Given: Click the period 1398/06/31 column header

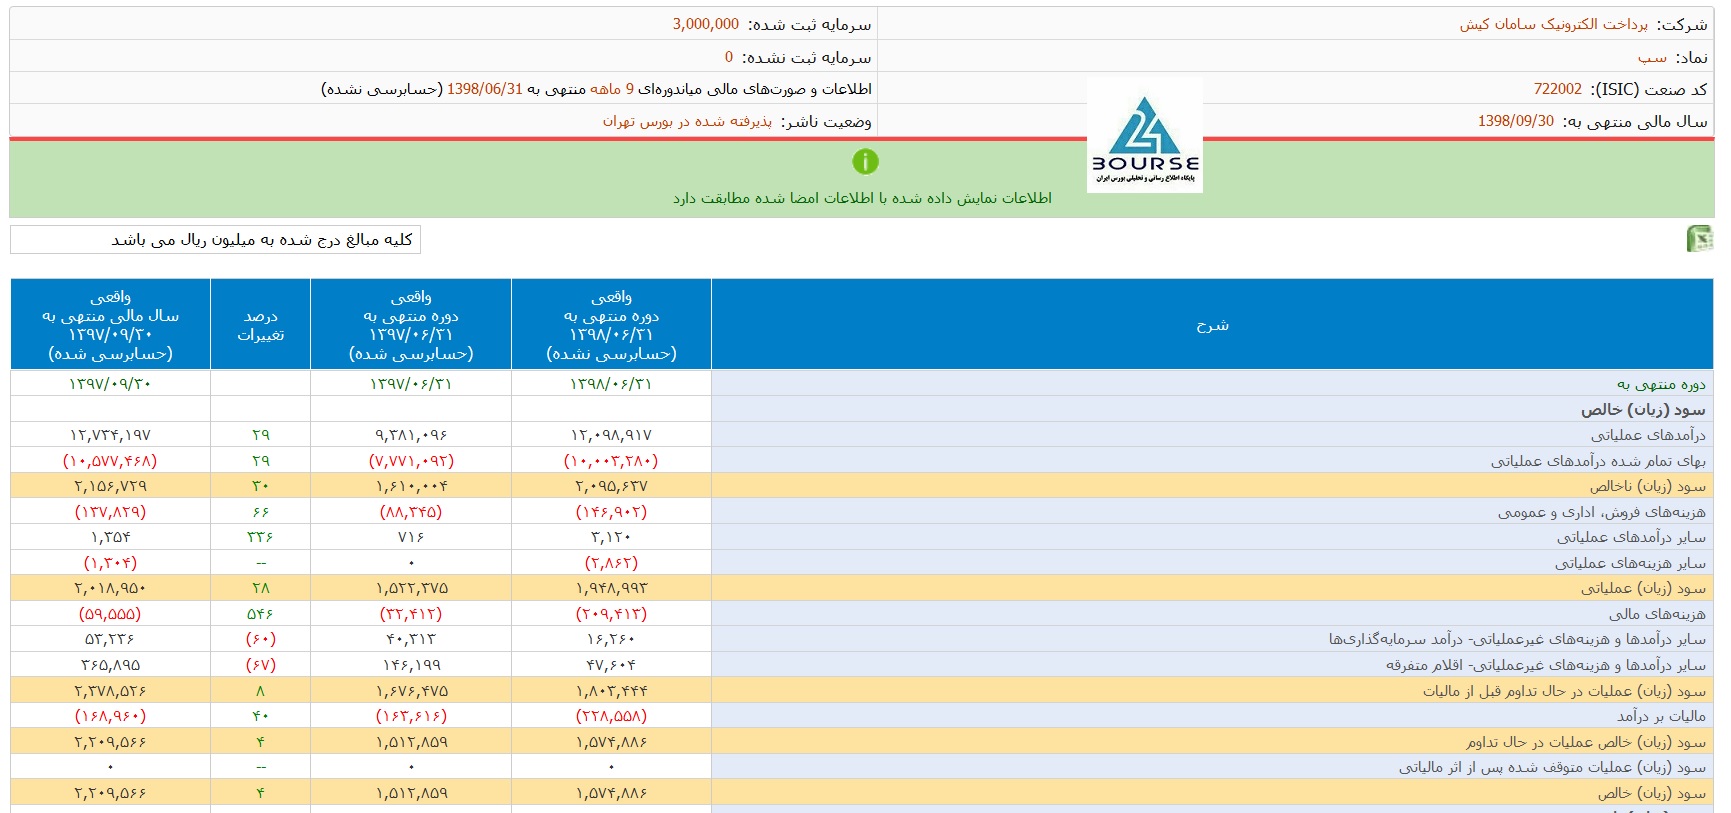Looking at the screenshot, I should pyautogui.click(x=611, y=325).
